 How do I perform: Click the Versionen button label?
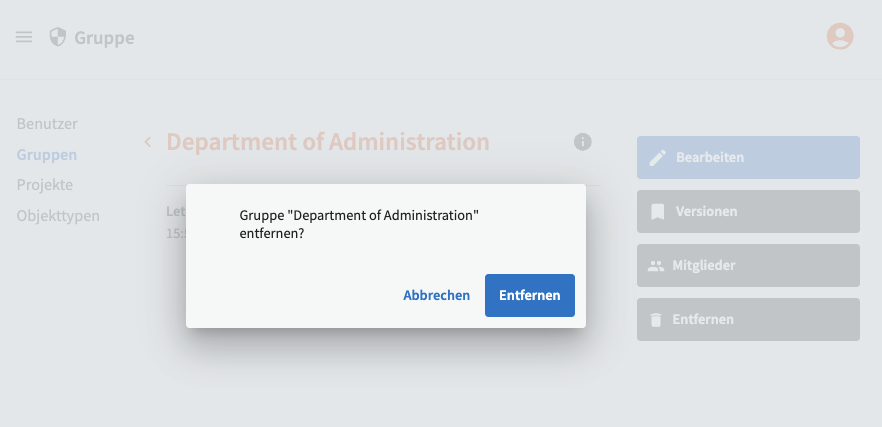tap(706, 212)
